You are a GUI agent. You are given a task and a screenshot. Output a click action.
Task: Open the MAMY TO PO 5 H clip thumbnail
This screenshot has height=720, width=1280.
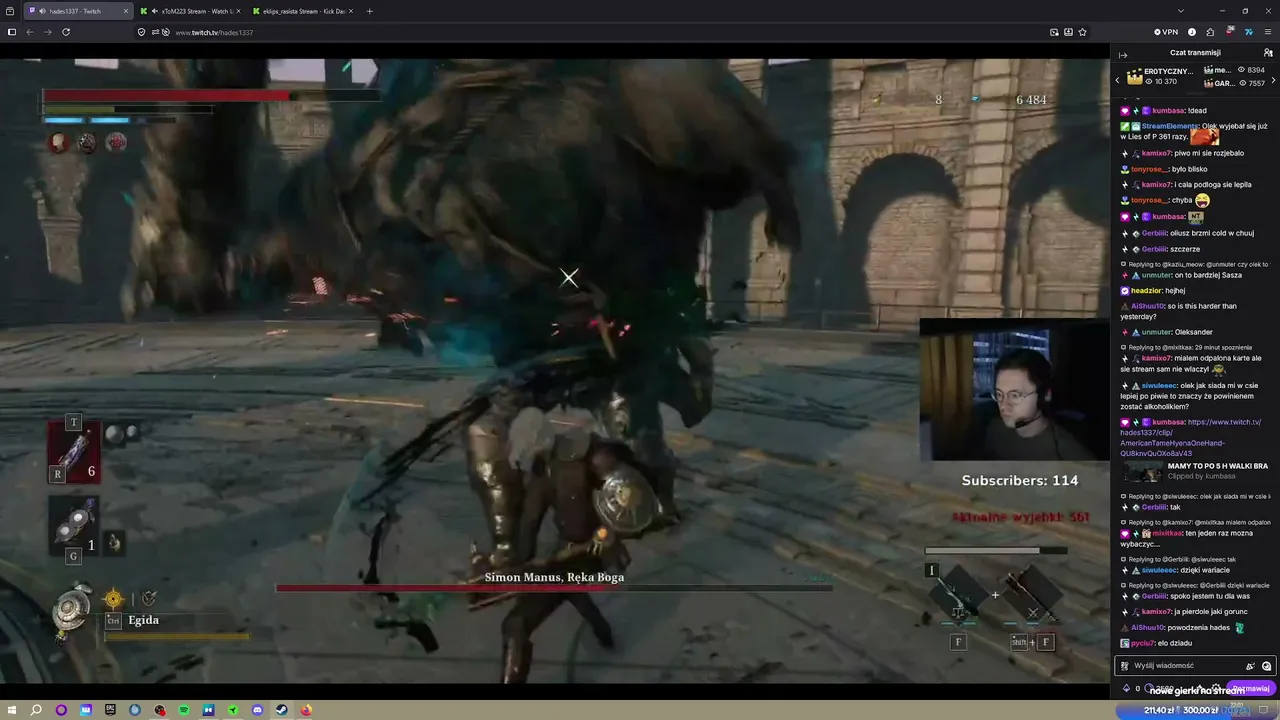point(1141,471)
